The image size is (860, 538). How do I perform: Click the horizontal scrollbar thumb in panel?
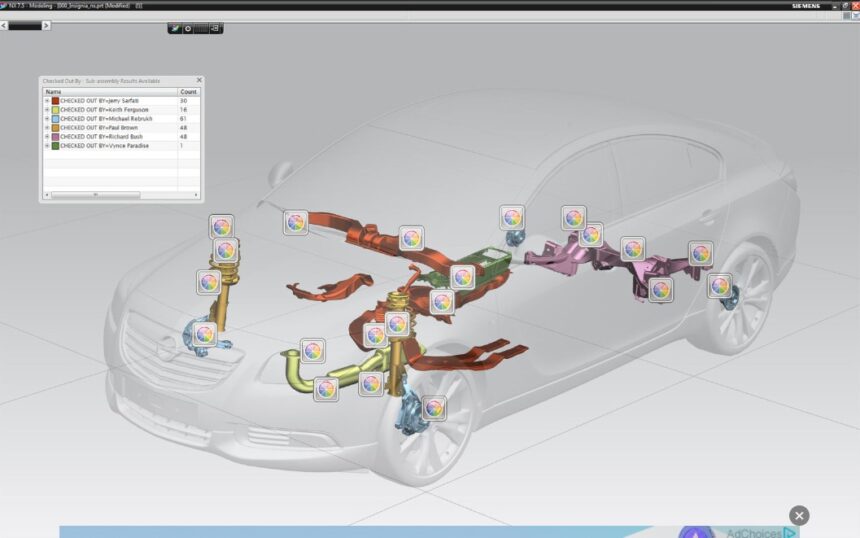pyautogui.click(x=96, y=195)
